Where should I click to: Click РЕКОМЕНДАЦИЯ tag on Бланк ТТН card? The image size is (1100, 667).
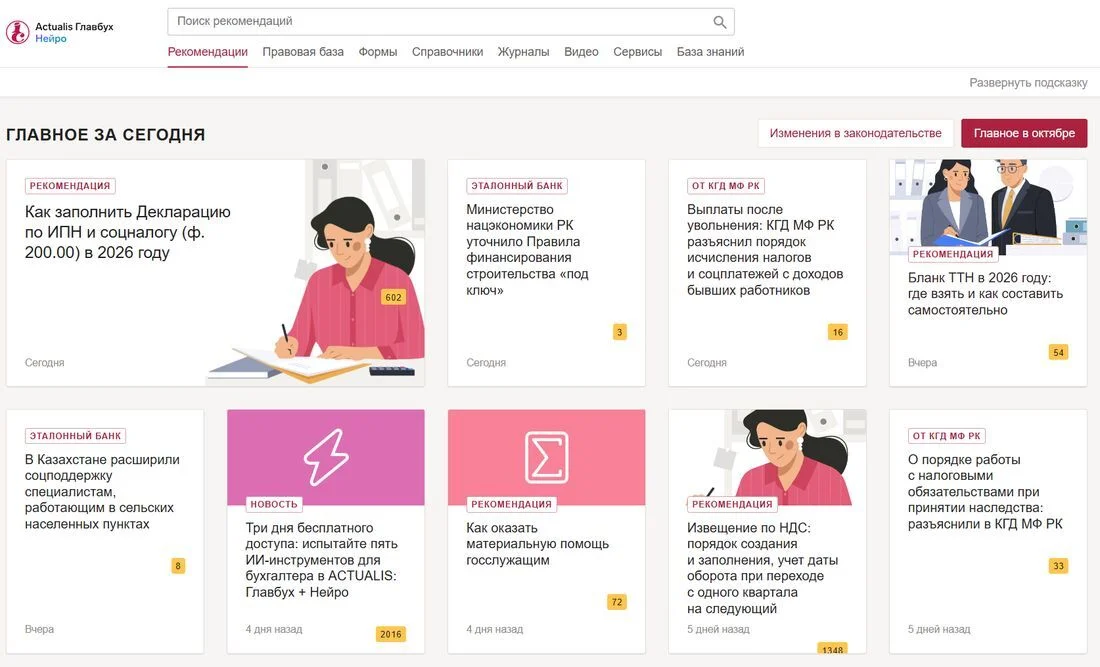tap(953, 254)
